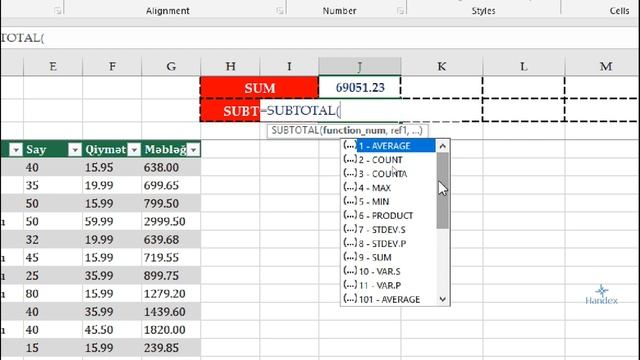Click Məbləğ cell 1439.60
Screen dimensions: 640x360
pos(171,312)
